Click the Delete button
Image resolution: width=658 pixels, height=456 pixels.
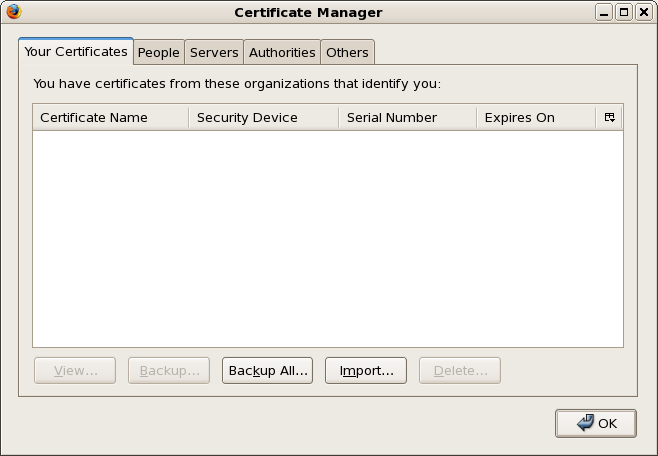[x=460, y=371]
